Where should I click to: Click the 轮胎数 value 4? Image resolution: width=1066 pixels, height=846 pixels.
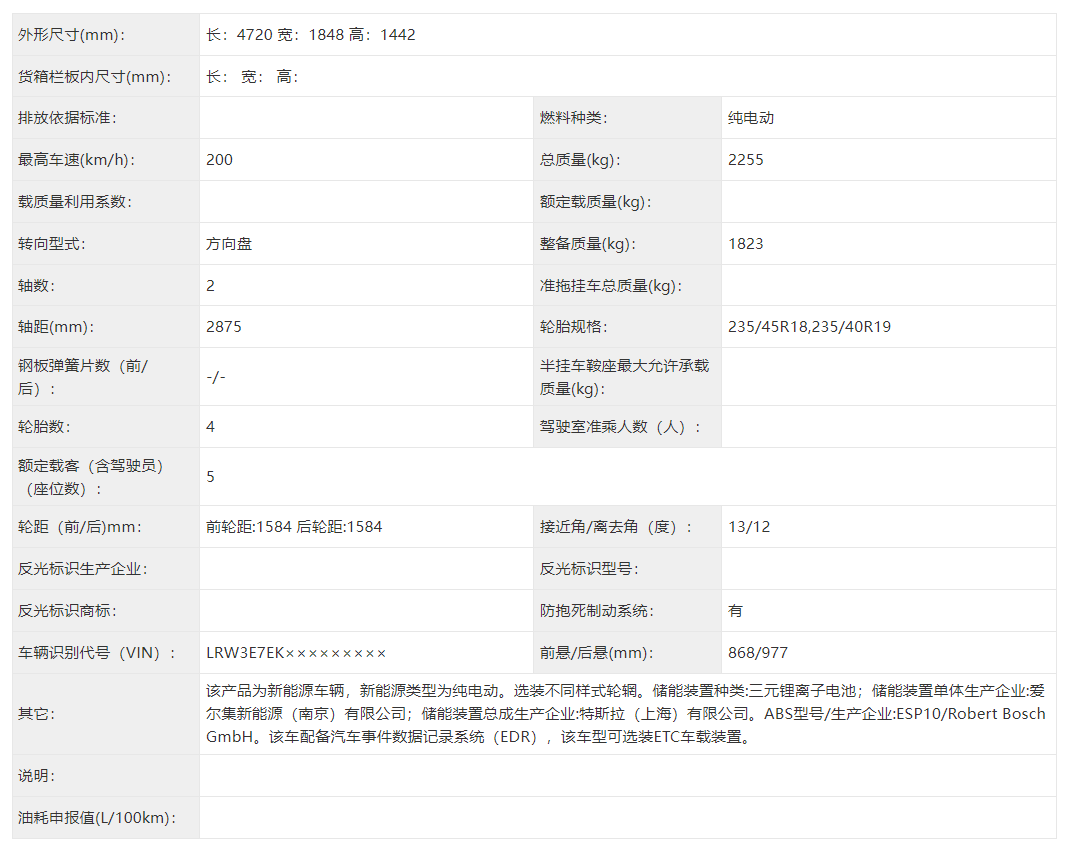pyautogui.click(x=210, y=426)
